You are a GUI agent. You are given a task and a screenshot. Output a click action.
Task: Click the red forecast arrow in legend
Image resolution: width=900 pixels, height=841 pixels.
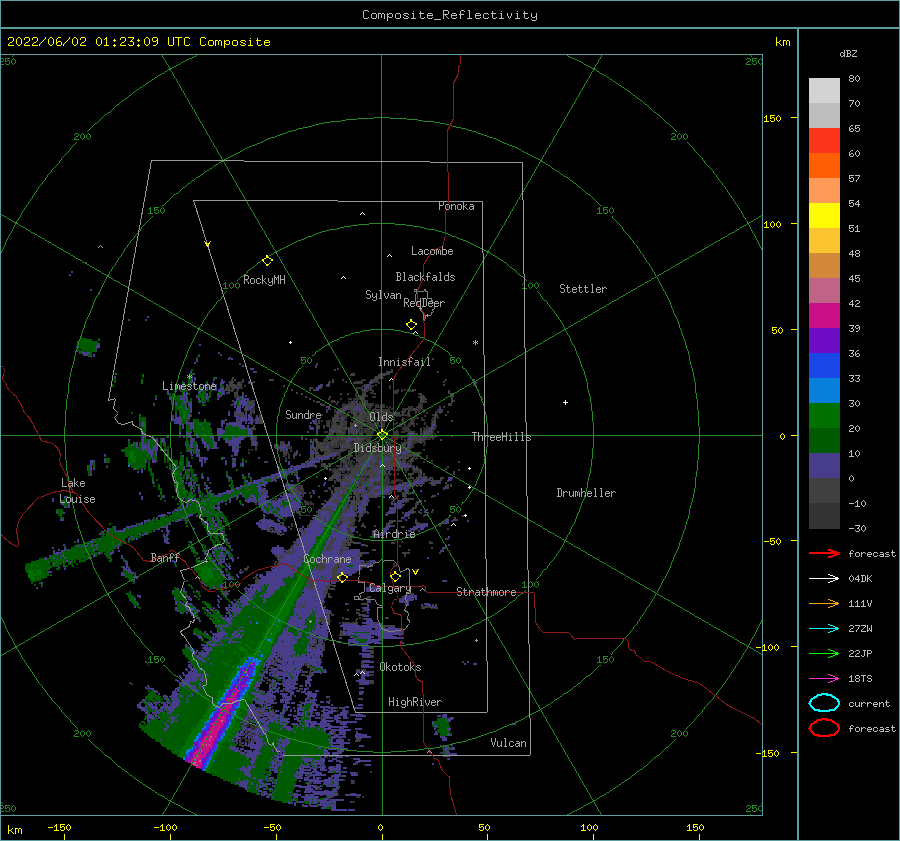[824, 553]
